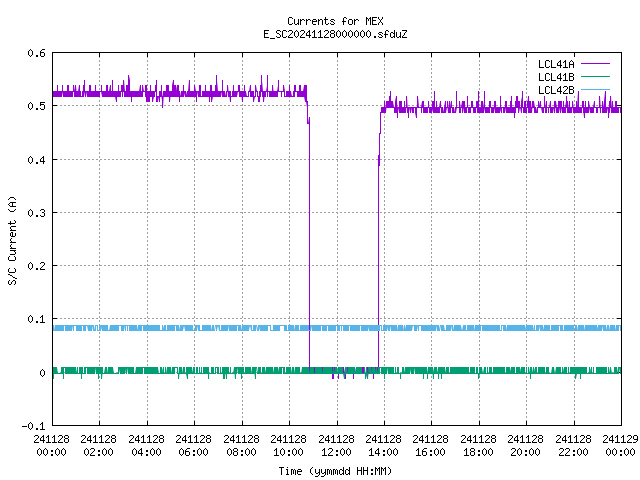This screenshot has width=640, height=480.
Task: Click the x-axis tick '241128 22:00'
Action: tap(573, 445)
